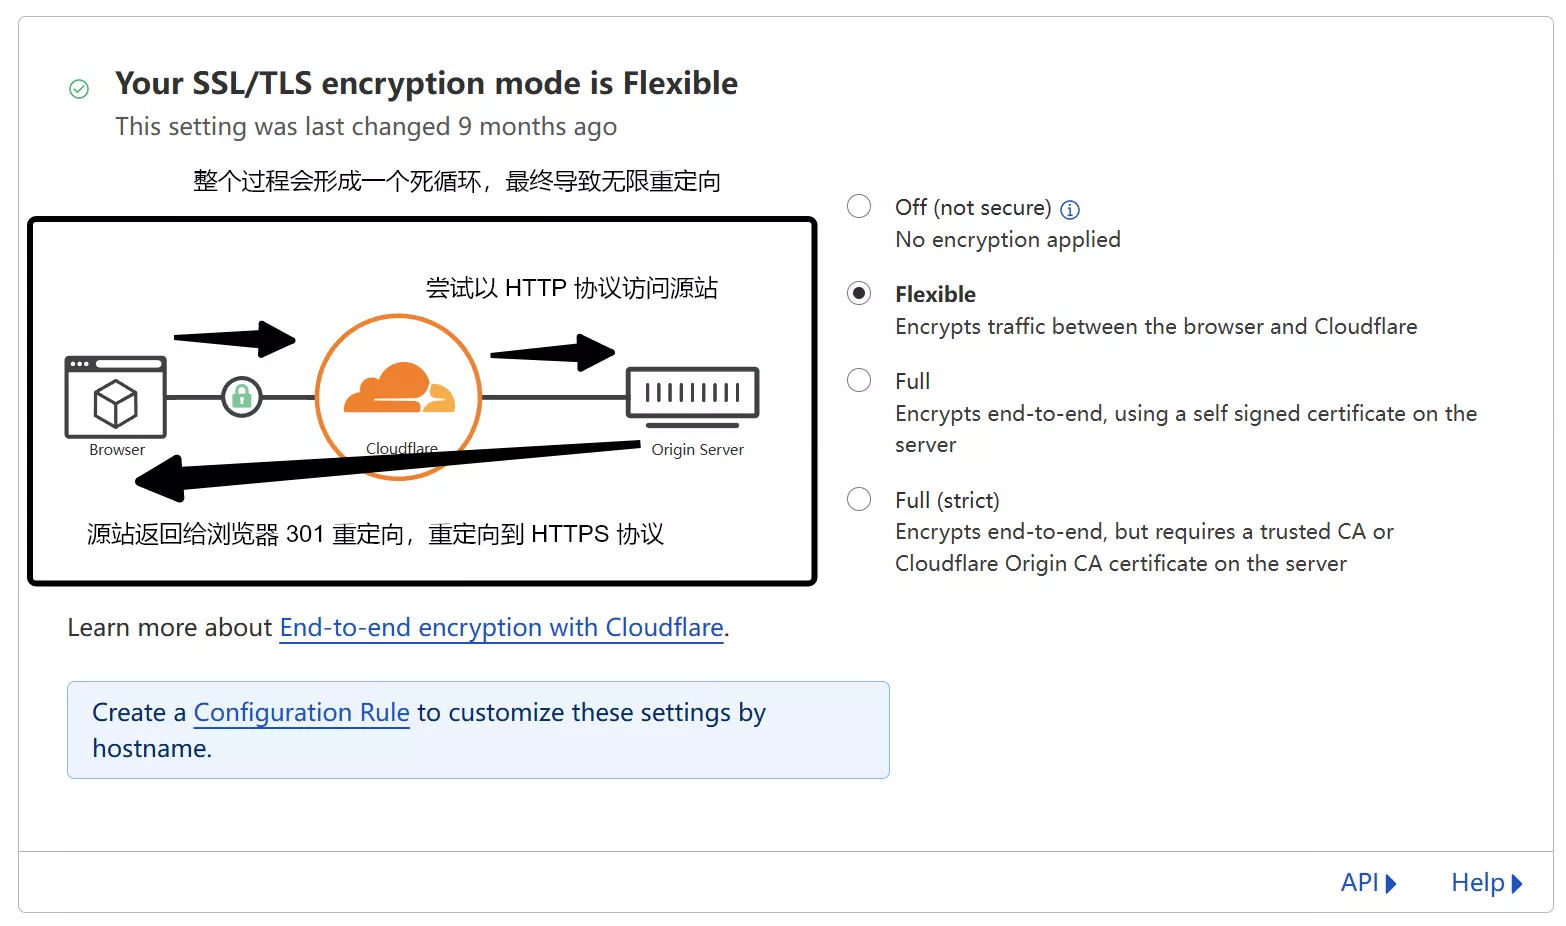
Task: Click the long arrow pointing back to browser
Action: click(x=390, y=466)
